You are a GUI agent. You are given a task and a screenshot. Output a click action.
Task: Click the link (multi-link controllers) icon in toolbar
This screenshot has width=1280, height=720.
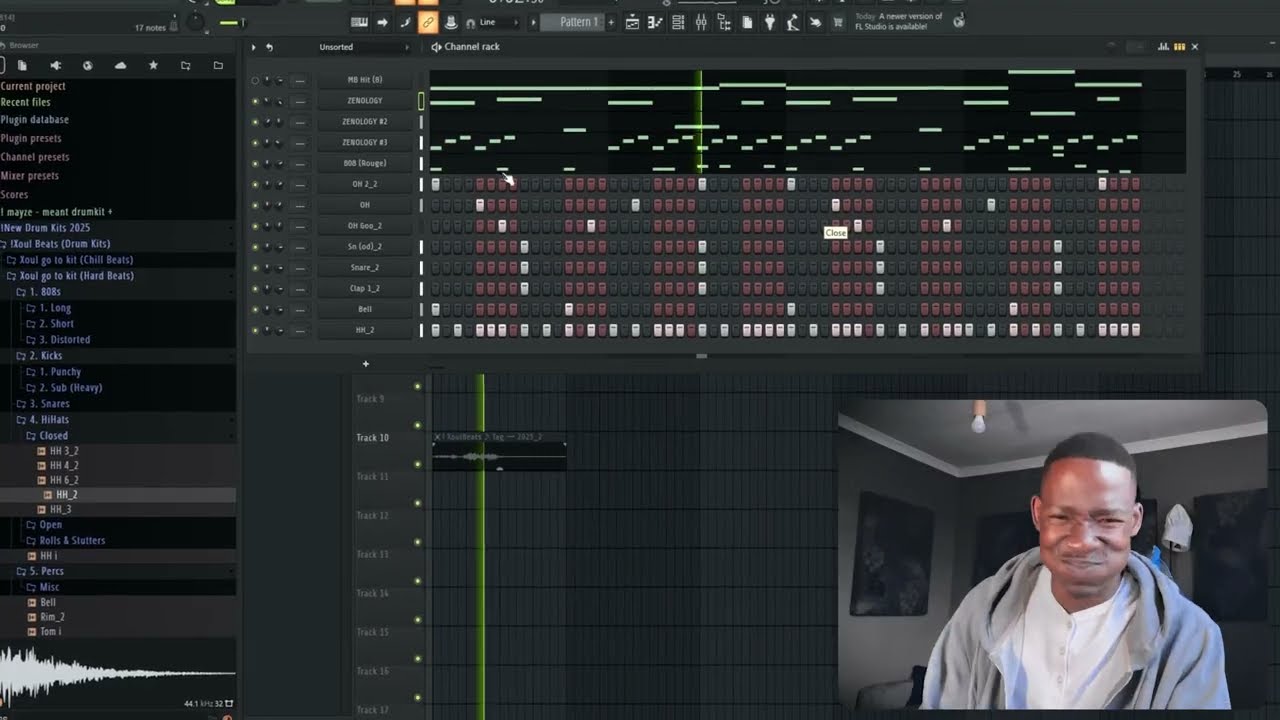coord(428,22)
